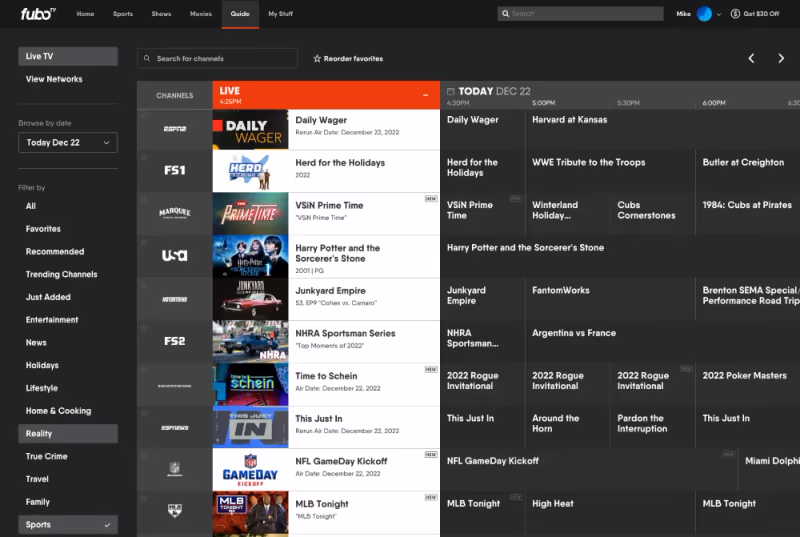Select the ESPNews channel logo
Screen dimensions: 800x537
(x=174, y=427)
